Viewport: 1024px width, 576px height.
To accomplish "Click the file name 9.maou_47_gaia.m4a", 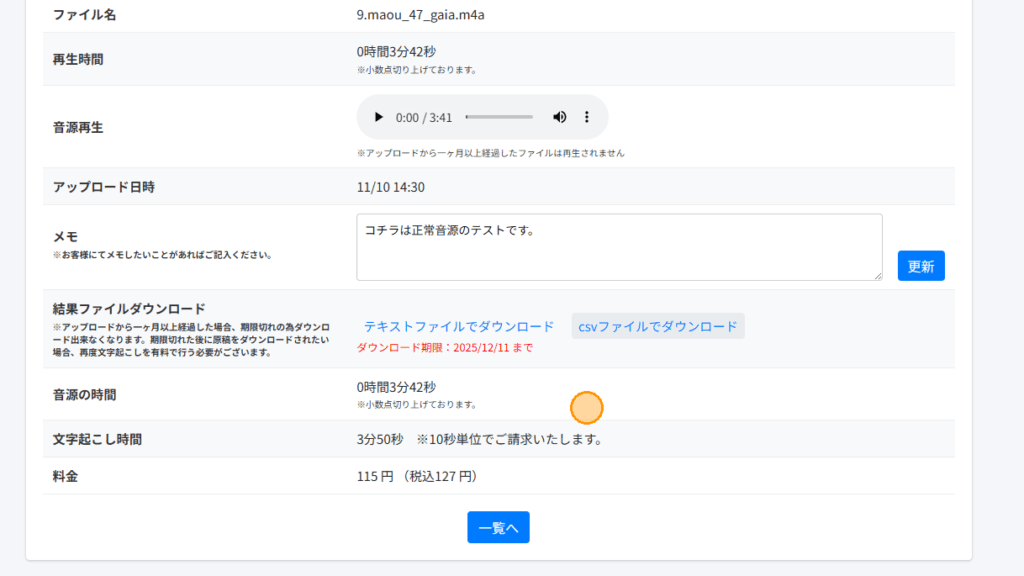I will coord(413,15).
